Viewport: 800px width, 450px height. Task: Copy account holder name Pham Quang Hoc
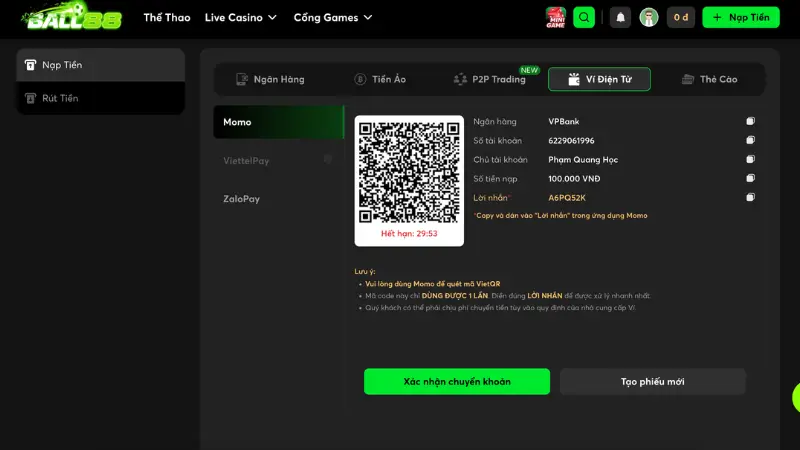750,159
